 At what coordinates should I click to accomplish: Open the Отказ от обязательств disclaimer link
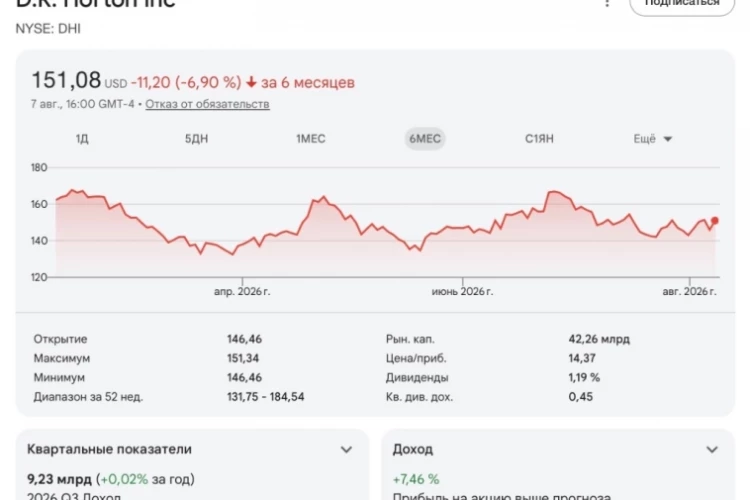click(x=207, y=104)
